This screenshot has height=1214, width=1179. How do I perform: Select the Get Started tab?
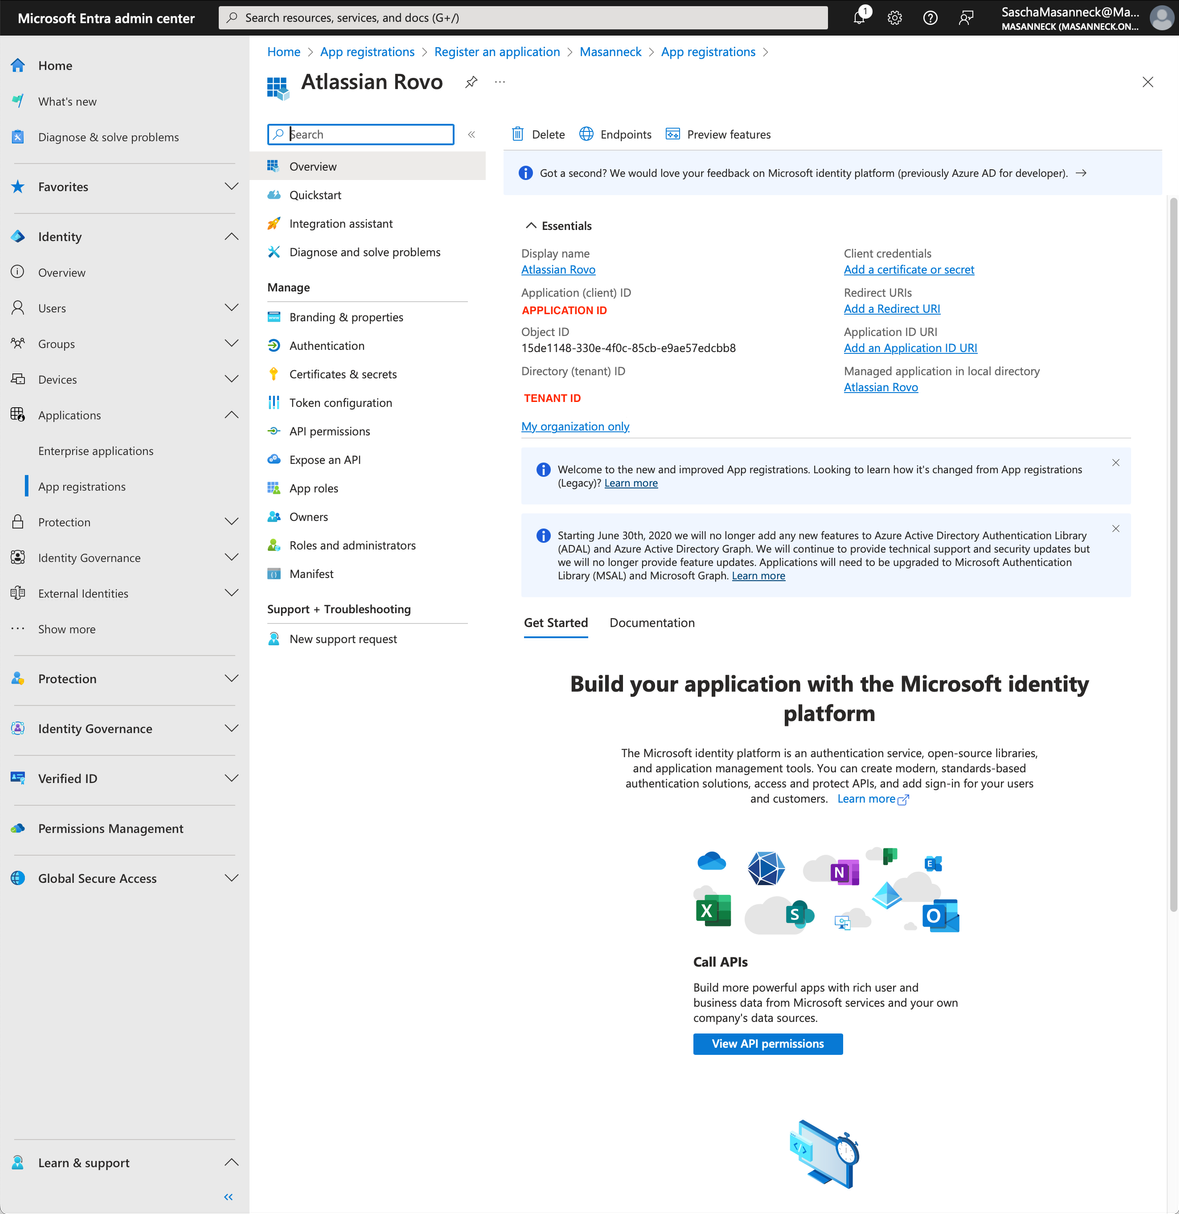556,623
